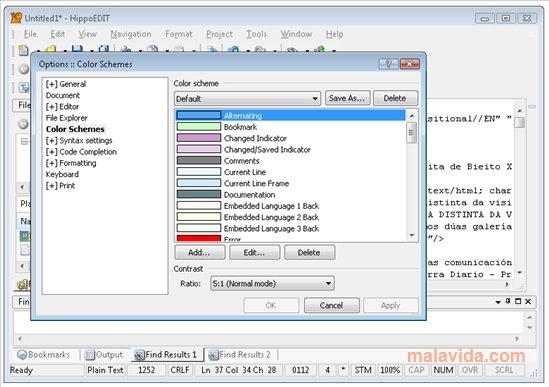Expand the Syntax settings tree node
Image resolution: width=549 pixels, height=387 pixels.
click(x=51, y=140)
